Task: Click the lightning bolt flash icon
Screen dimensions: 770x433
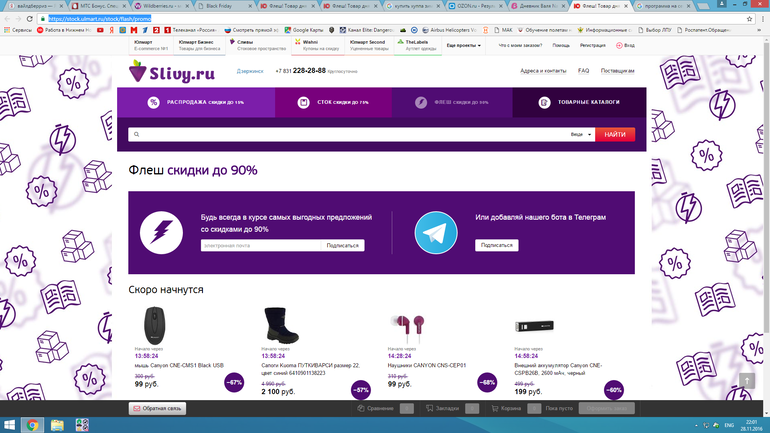Action: click(160, 232)
